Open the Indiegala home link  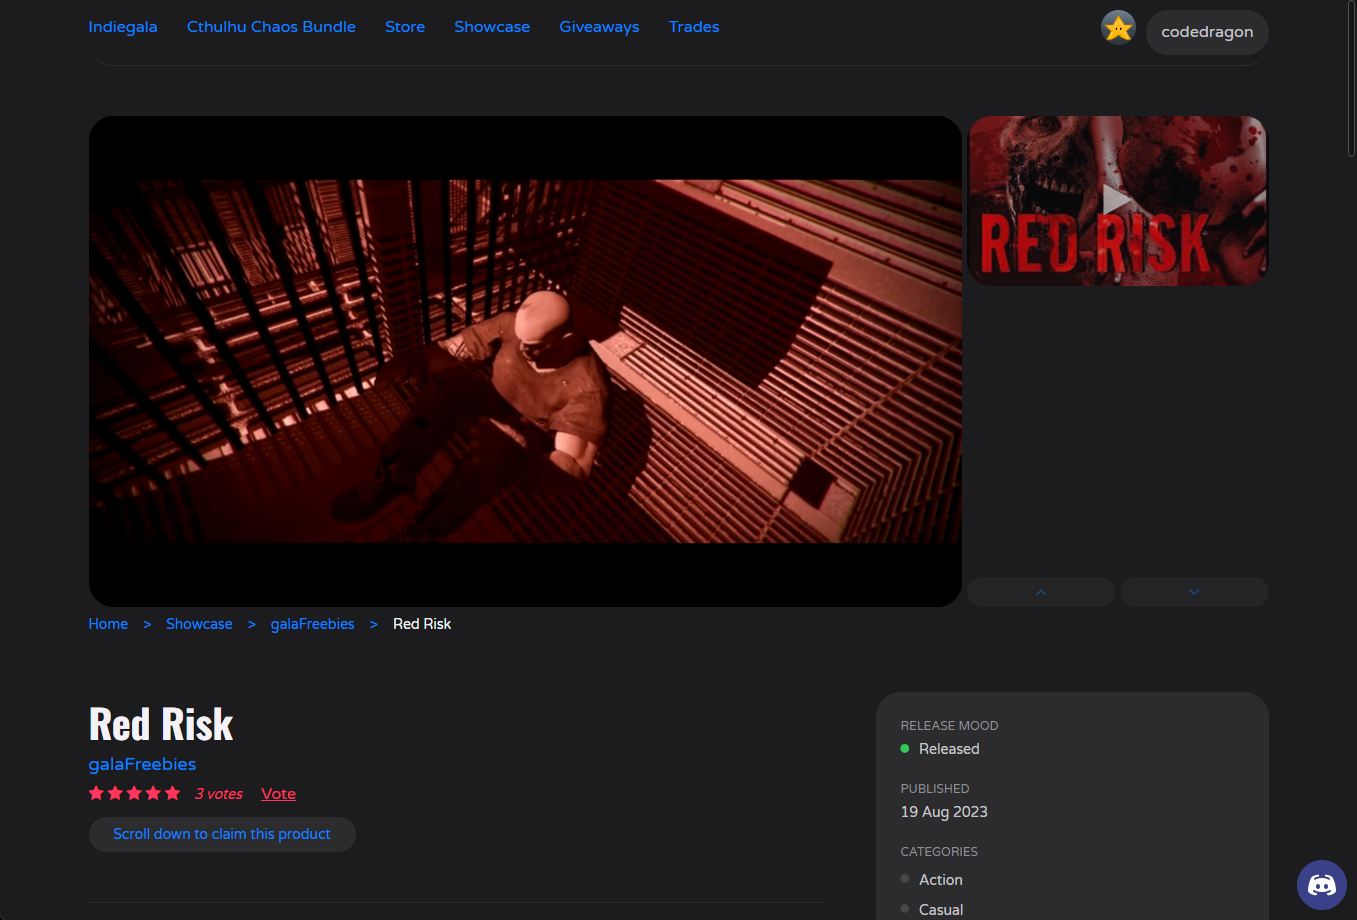click(x=123, y=27)
